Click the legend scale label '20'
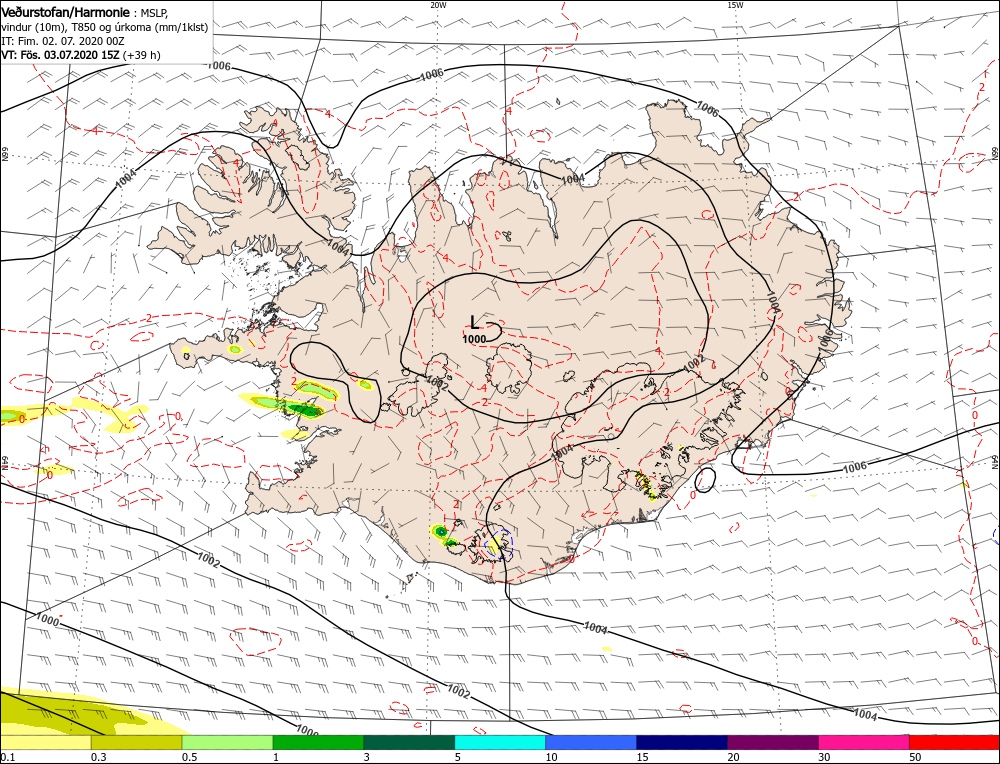The width and height of the screenshot is (1000, 764). 733,757
